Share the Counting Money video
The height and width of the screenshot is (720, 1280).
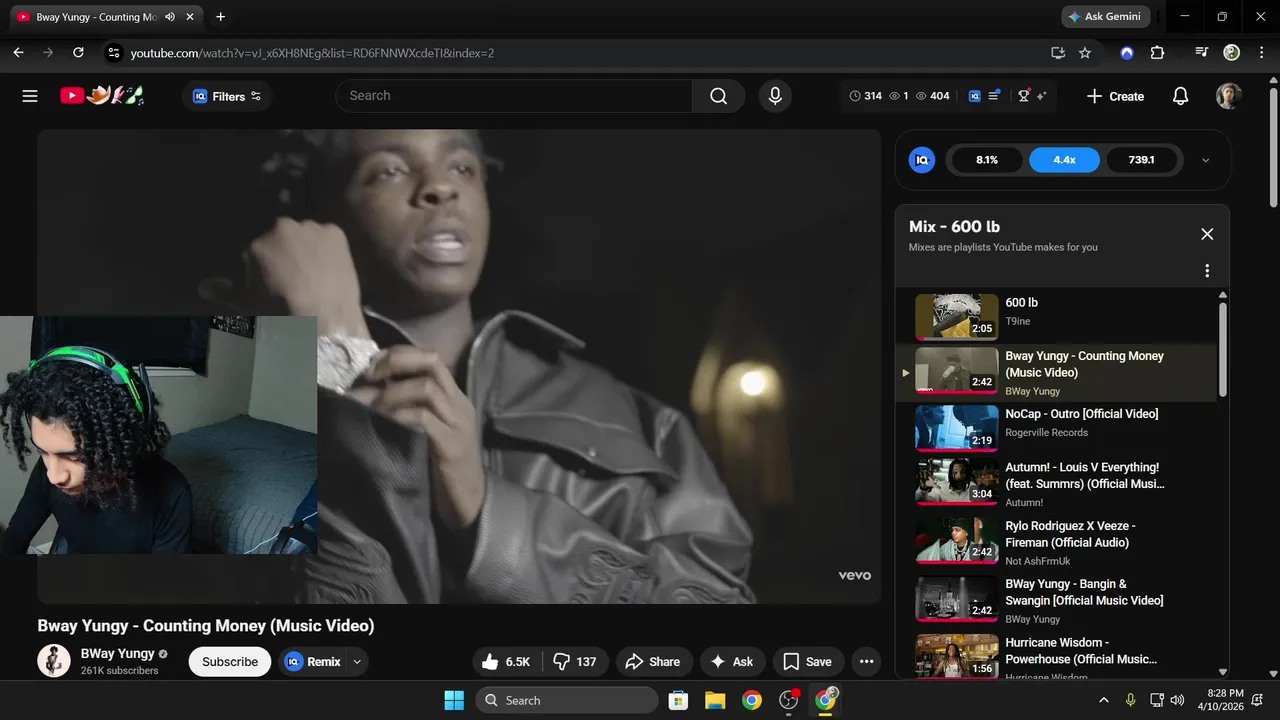(x=653, y=662)
